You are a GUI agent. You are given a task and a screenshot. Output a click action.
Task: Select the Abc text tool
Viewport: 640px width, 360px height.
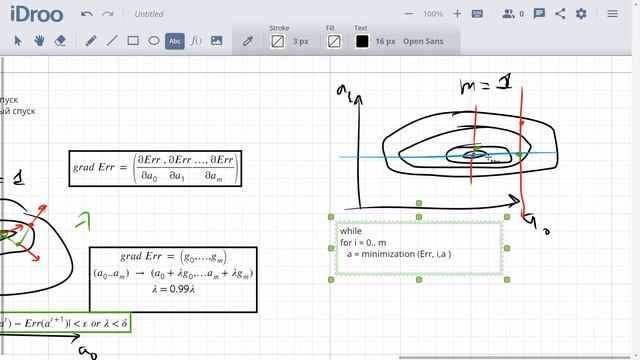pos(175,41)
